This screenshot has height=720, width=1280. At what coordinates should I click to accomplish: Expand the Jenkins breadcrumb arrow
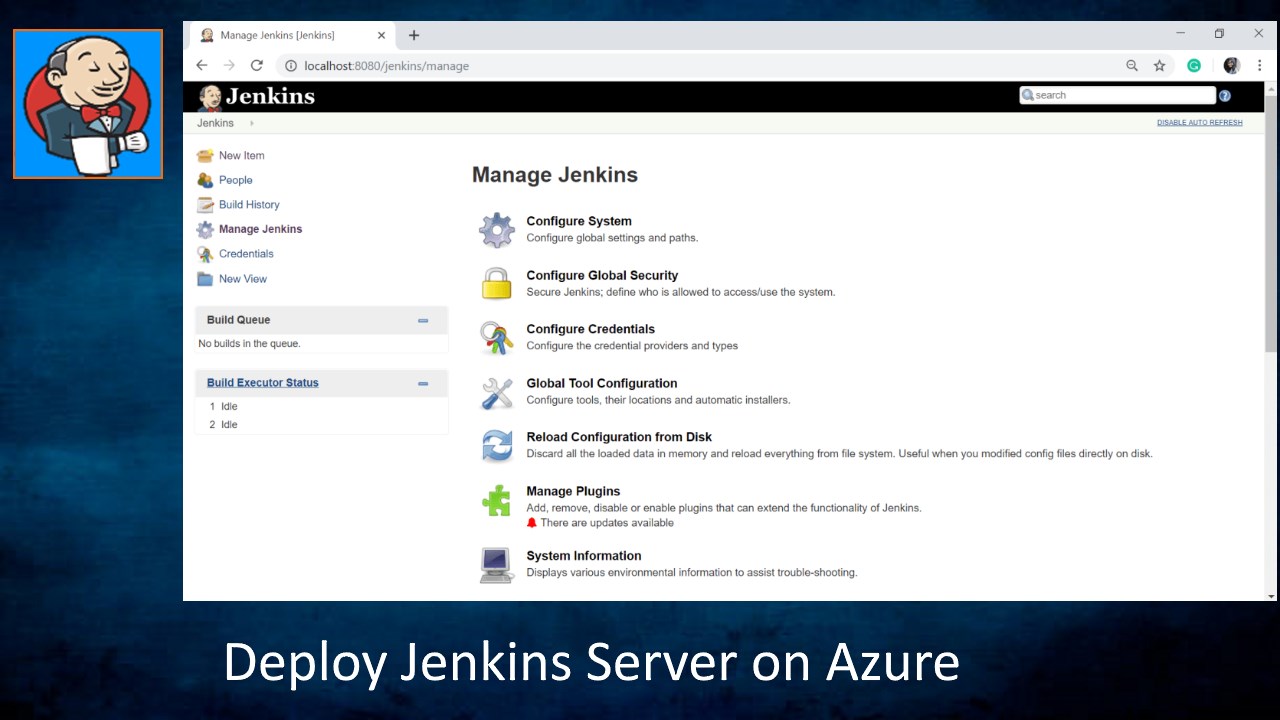point(252,123)
